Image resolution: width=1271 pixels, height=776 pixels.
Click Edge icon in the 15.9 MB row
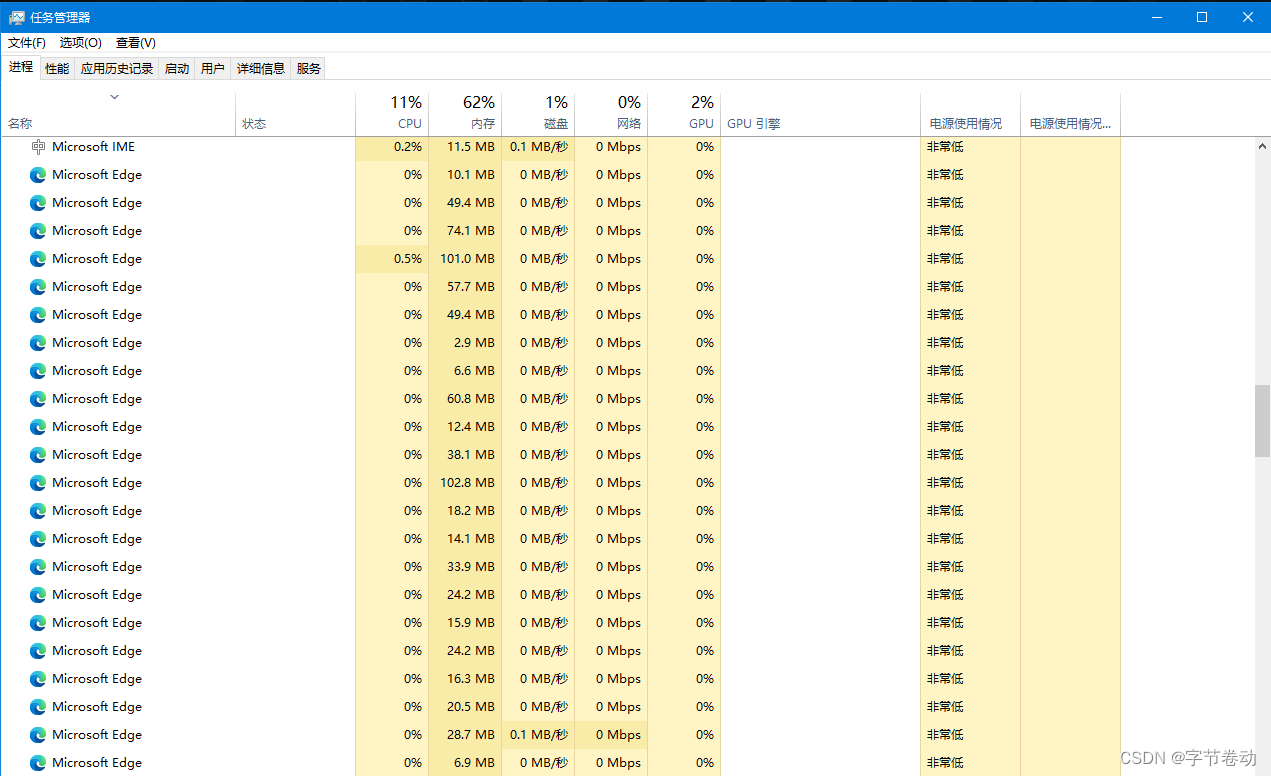click(38, 623)
